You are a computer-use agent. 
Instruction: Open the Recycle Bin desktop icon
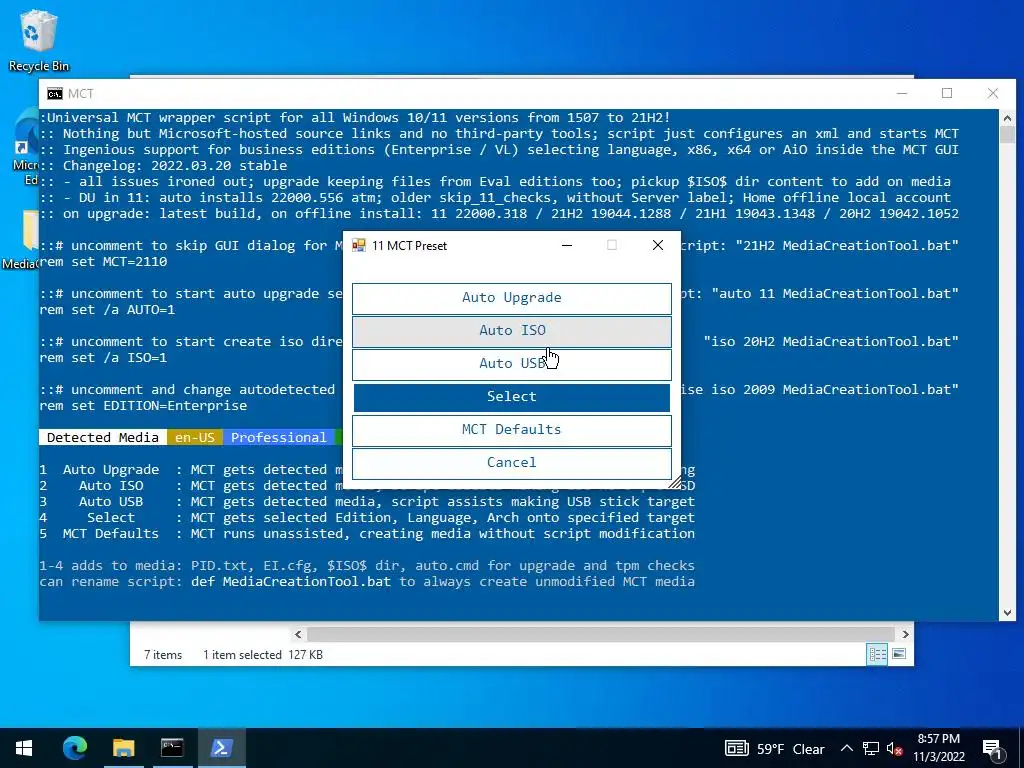point(39,41)
